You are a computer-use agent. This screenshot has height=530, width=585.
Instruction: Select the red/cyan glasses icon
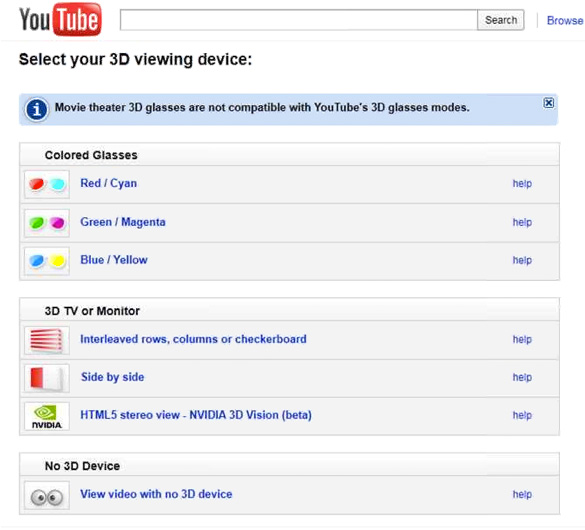pyautogui.click(x=47, y=184)
